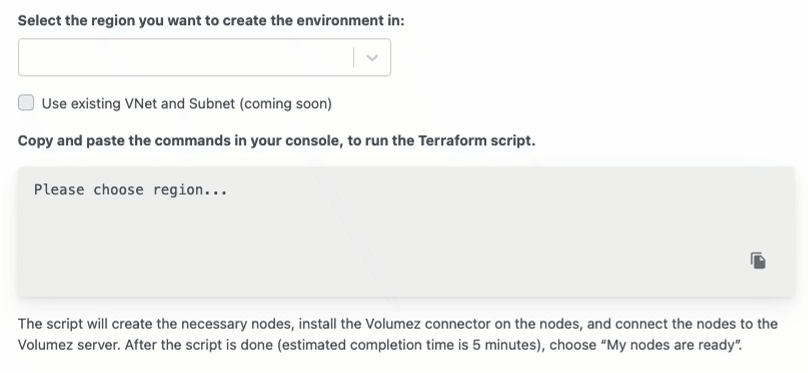This screenshot has width=808, height=373.
Task: Copy the Terraform commands with the clipboard icon
Action: [758, 261]
